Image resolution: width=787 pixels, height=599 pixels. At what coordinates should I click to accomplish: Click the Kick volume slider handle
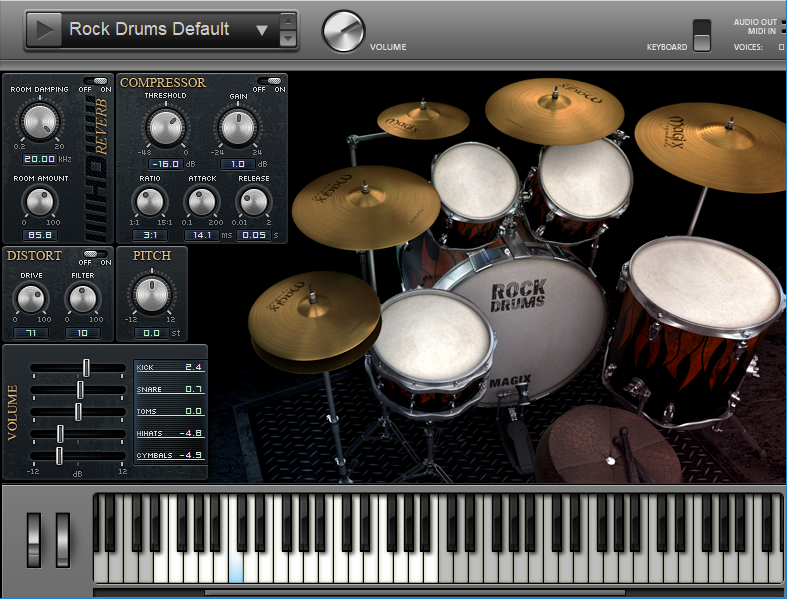click(x=86, y=368)
